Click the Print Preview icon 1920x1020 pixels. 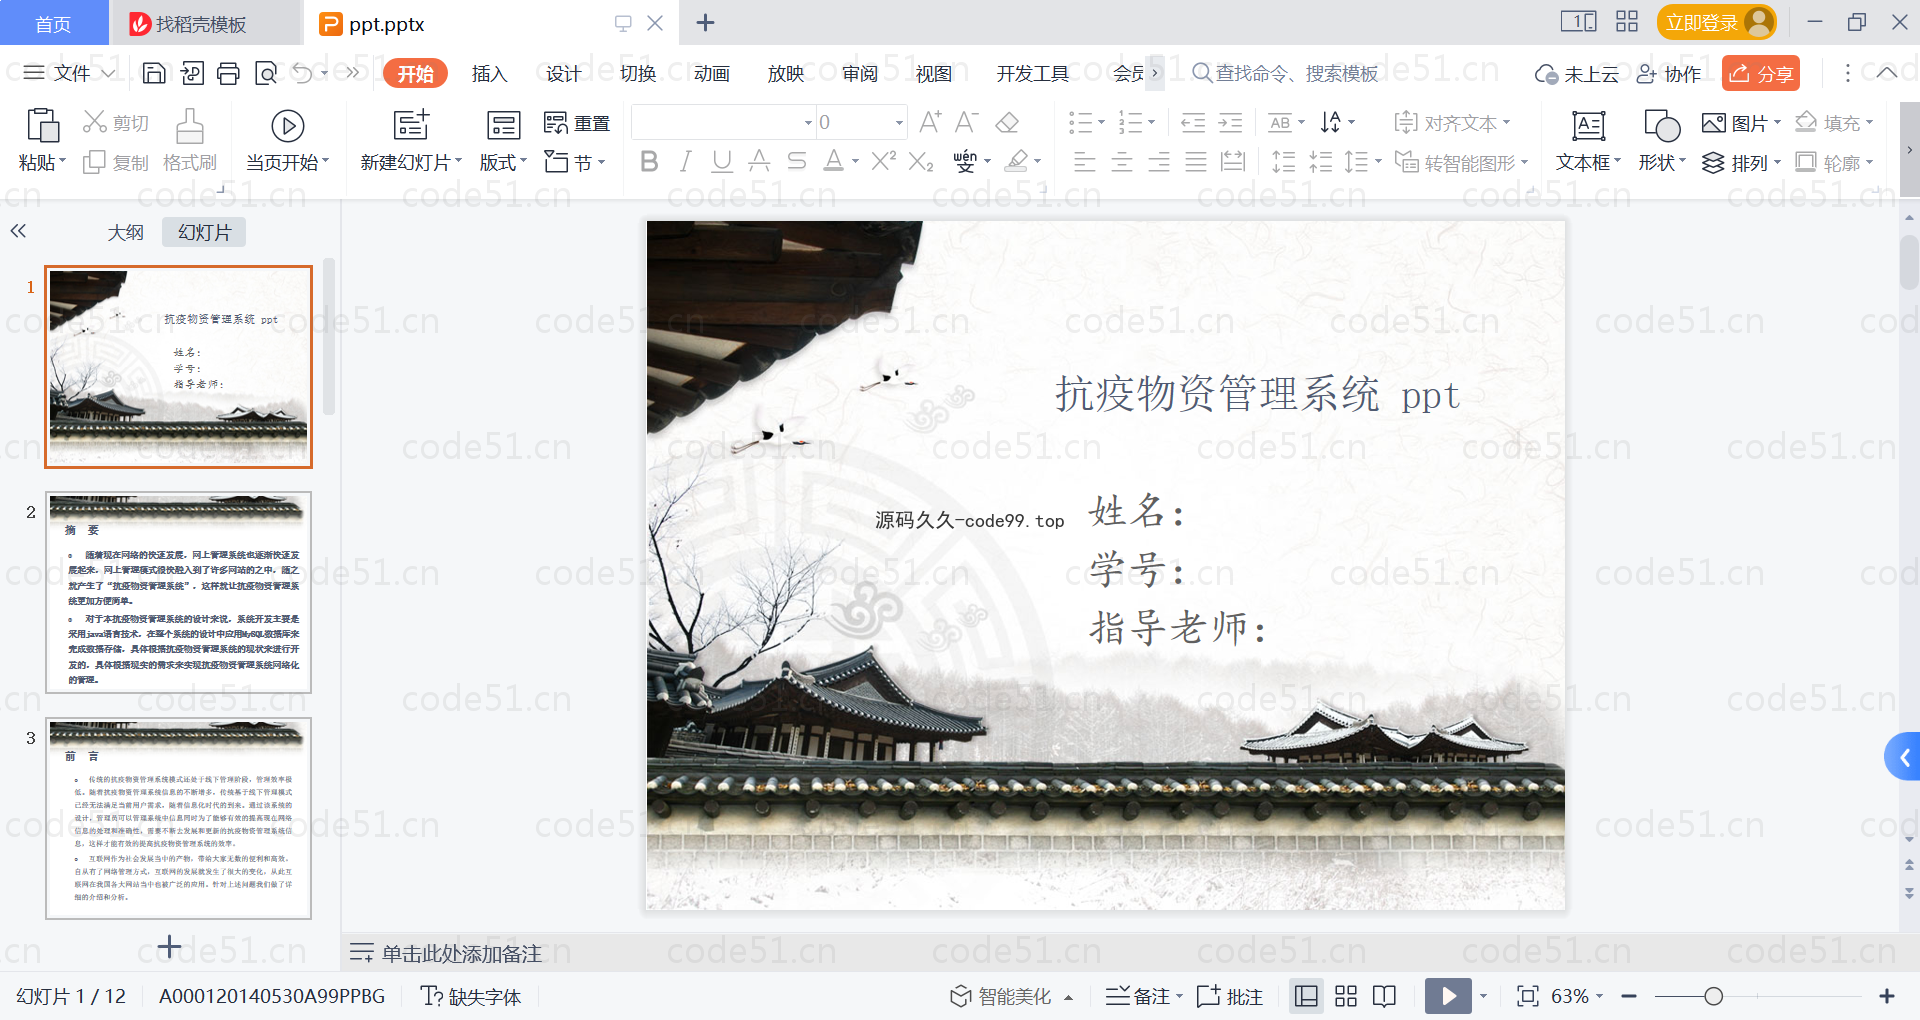(x=266, y=73)
